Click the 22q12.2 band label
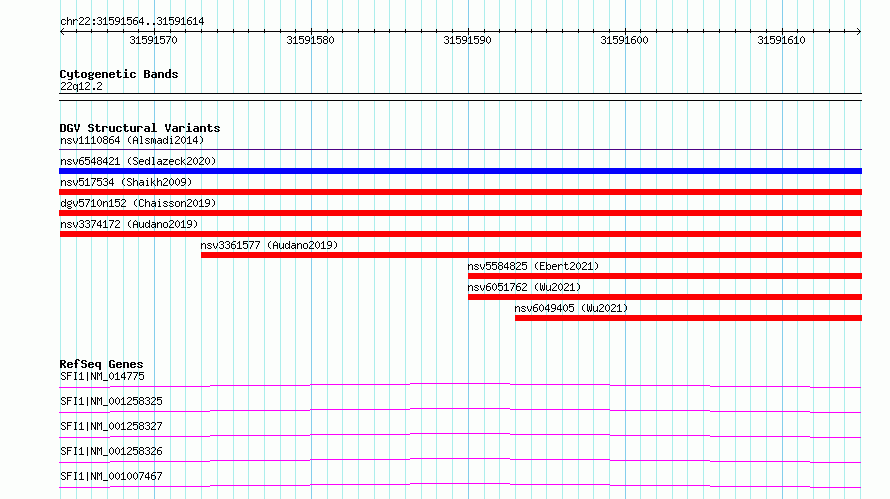This screenshot has height=499, width=890. coord(81,86)
